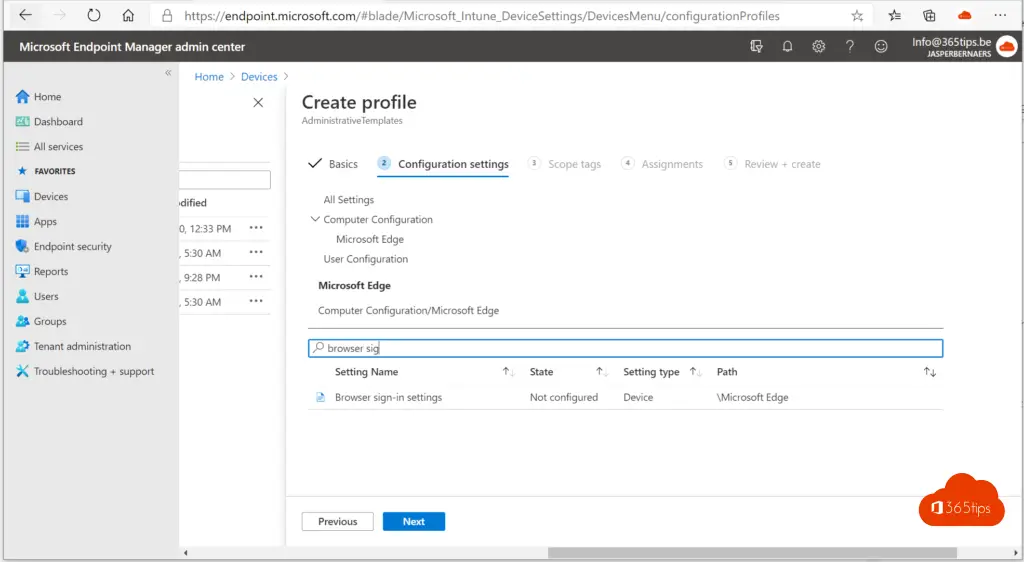This screenshot has width=1024, height=562.
Task: Go to Devices breadcrumb link
Action: point(259,76)
